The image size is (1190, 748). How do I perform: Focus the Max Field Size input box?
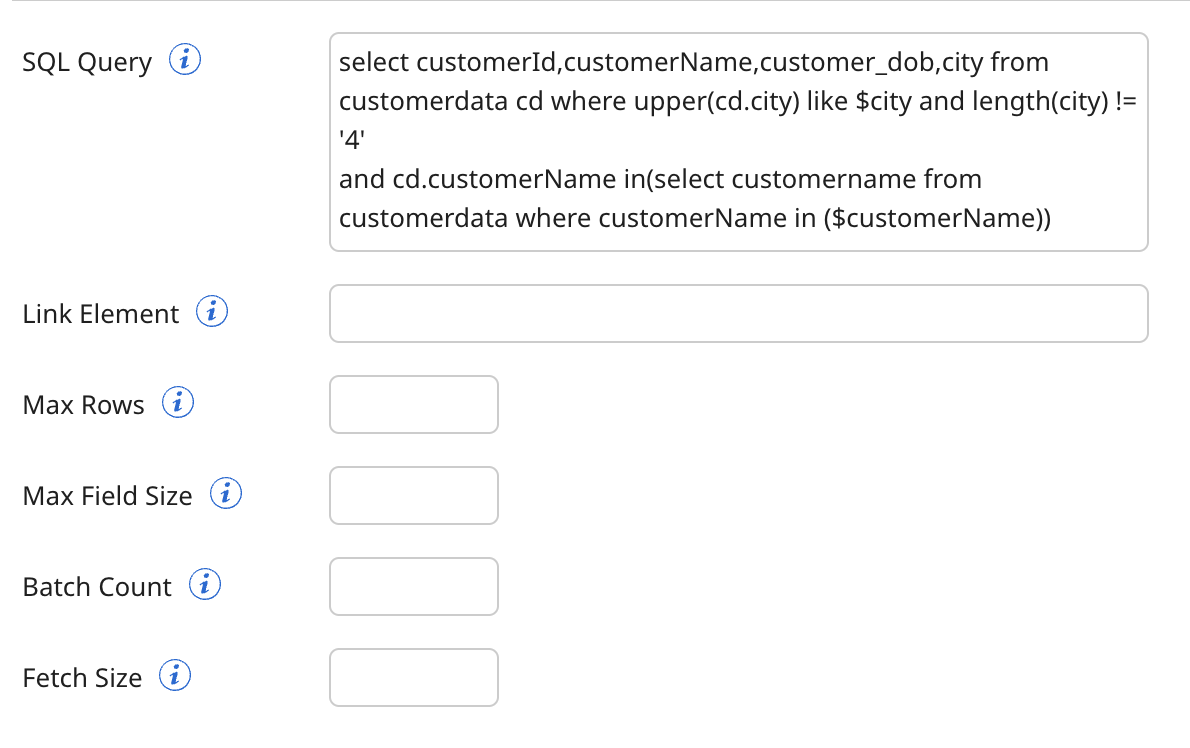click(413, 495)
